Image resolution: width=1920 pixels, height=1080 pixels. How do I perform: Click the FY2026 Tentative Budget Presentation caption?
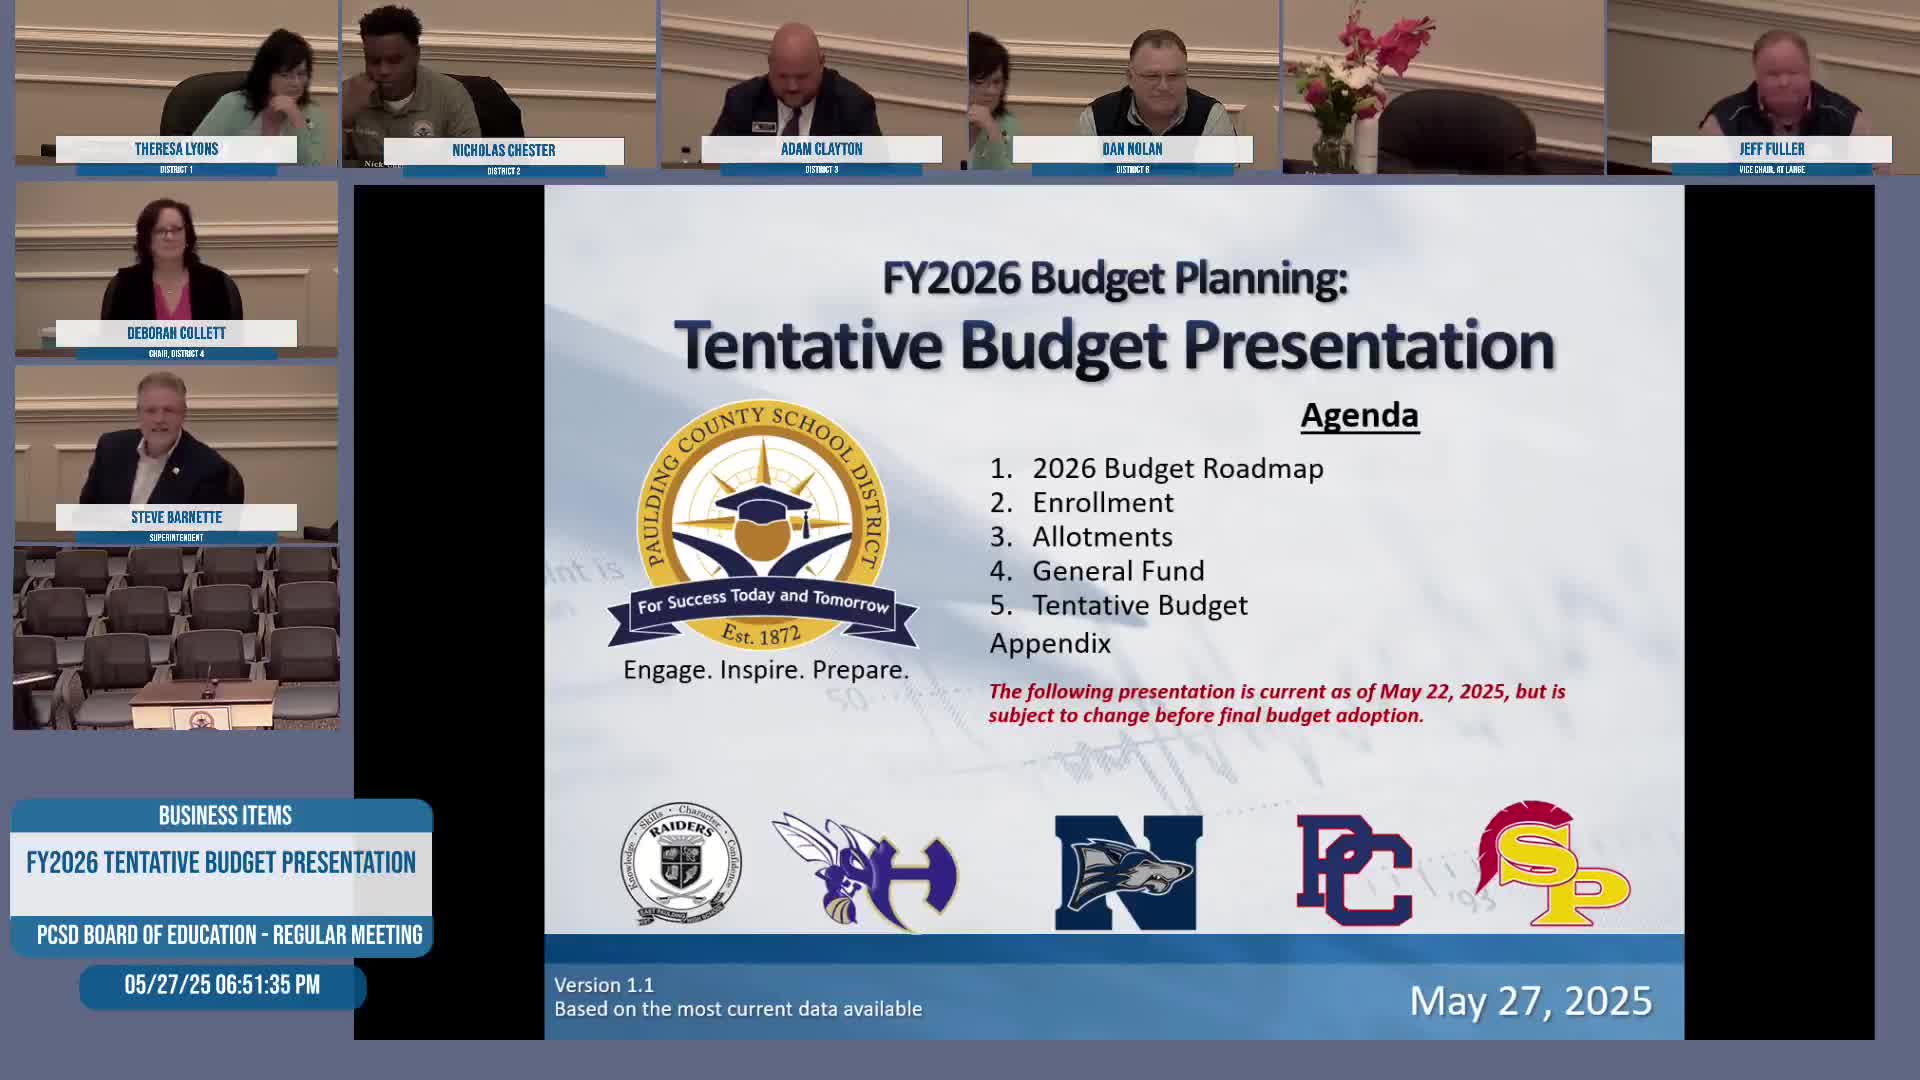[221, 863]
